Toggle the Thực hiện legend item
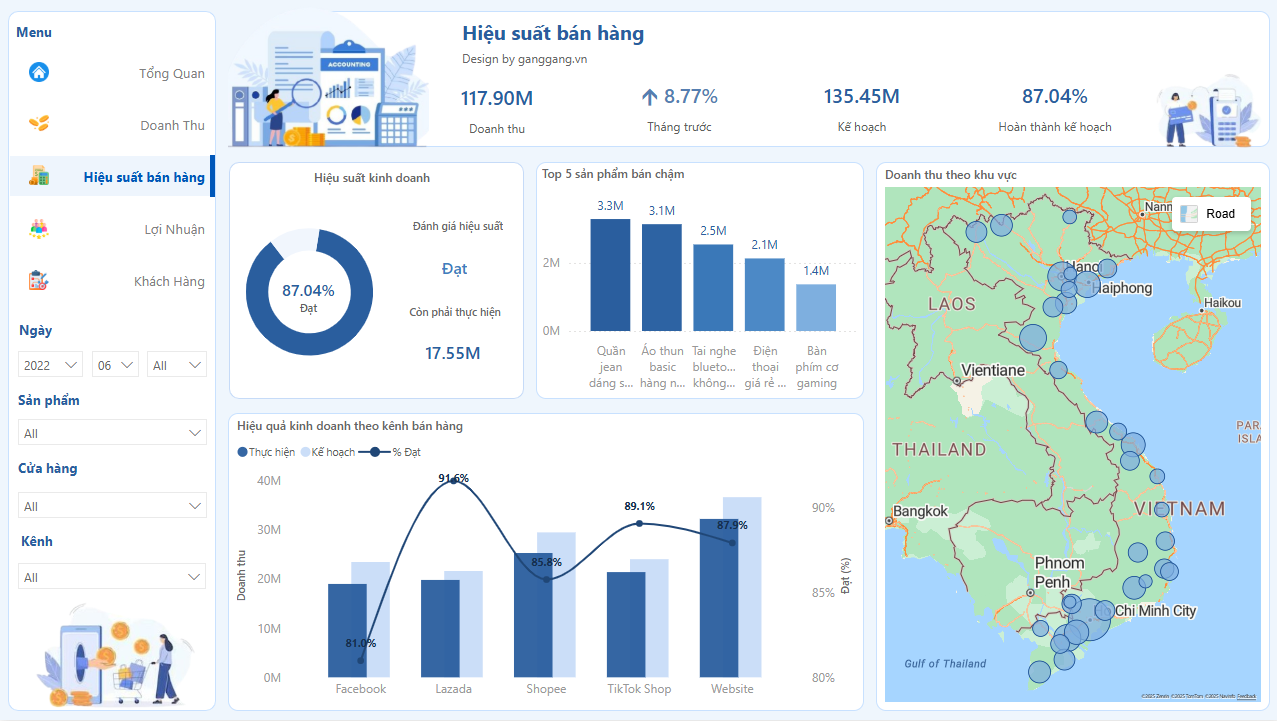 pos(266,452)
